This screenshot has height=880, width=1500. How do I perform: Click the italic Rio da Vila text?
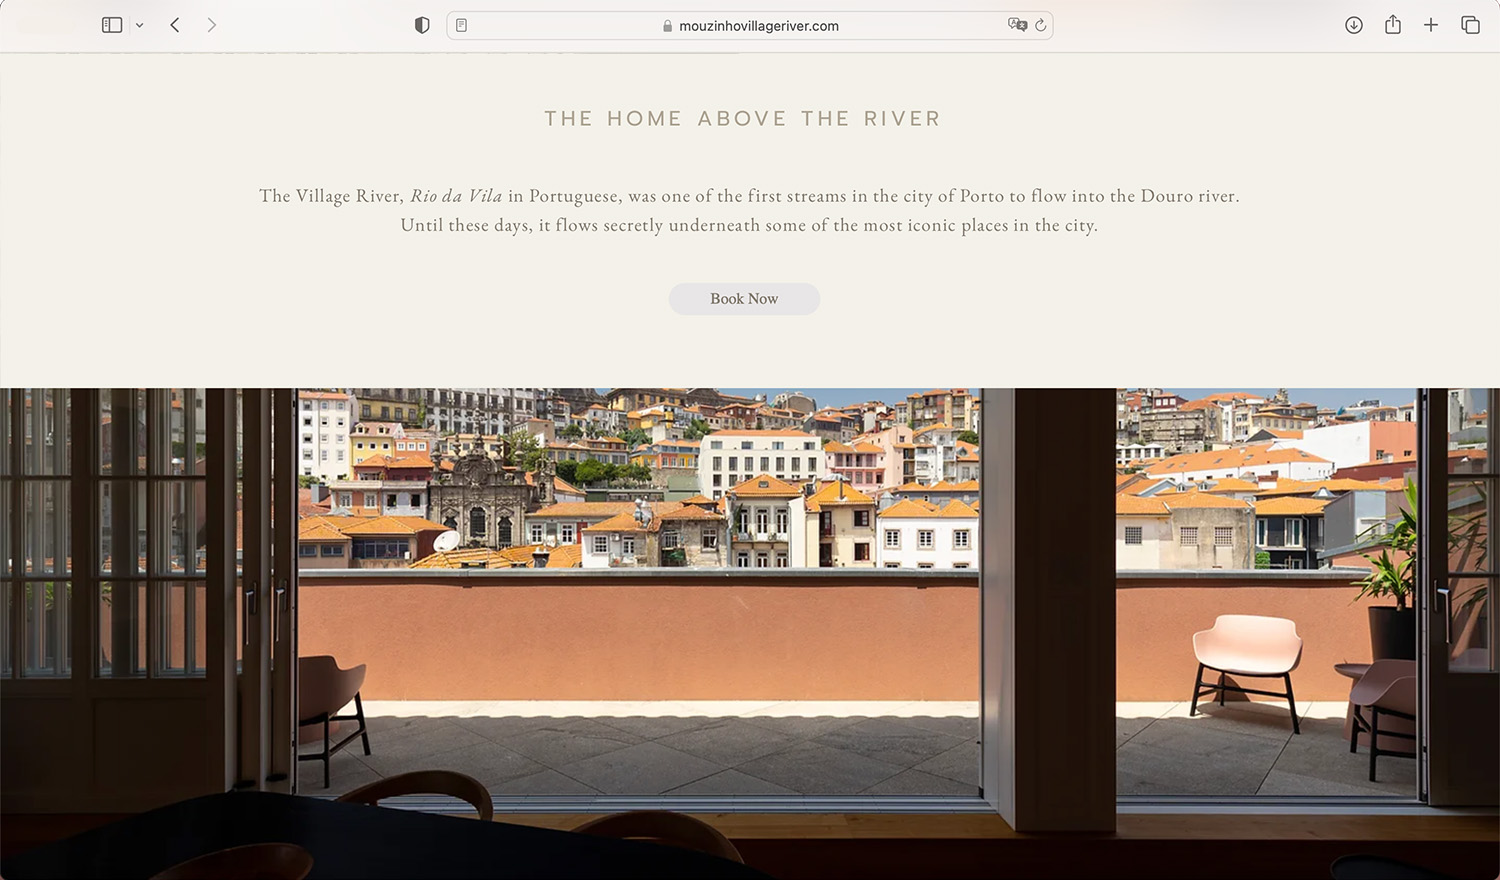pos(456,196)
